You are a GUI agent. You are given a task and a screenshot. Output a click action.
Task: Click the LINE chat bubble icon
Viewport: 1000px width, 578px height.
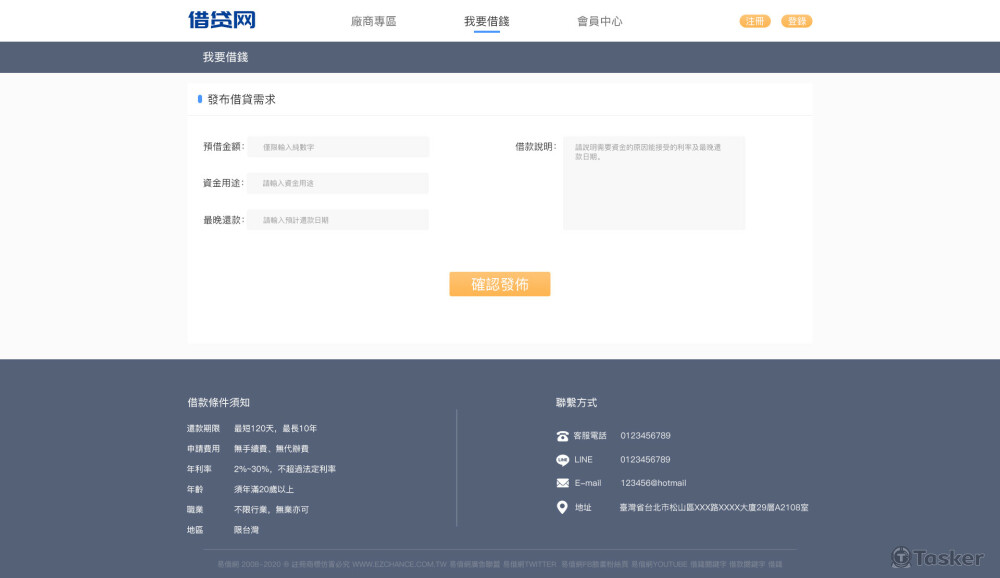pos(562,460)
